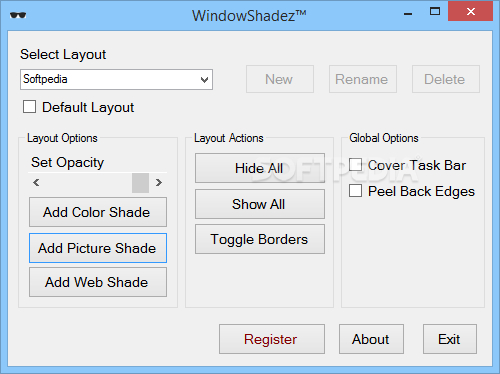
Task: Close the WindowShadez window
Action: coord(471,12)
